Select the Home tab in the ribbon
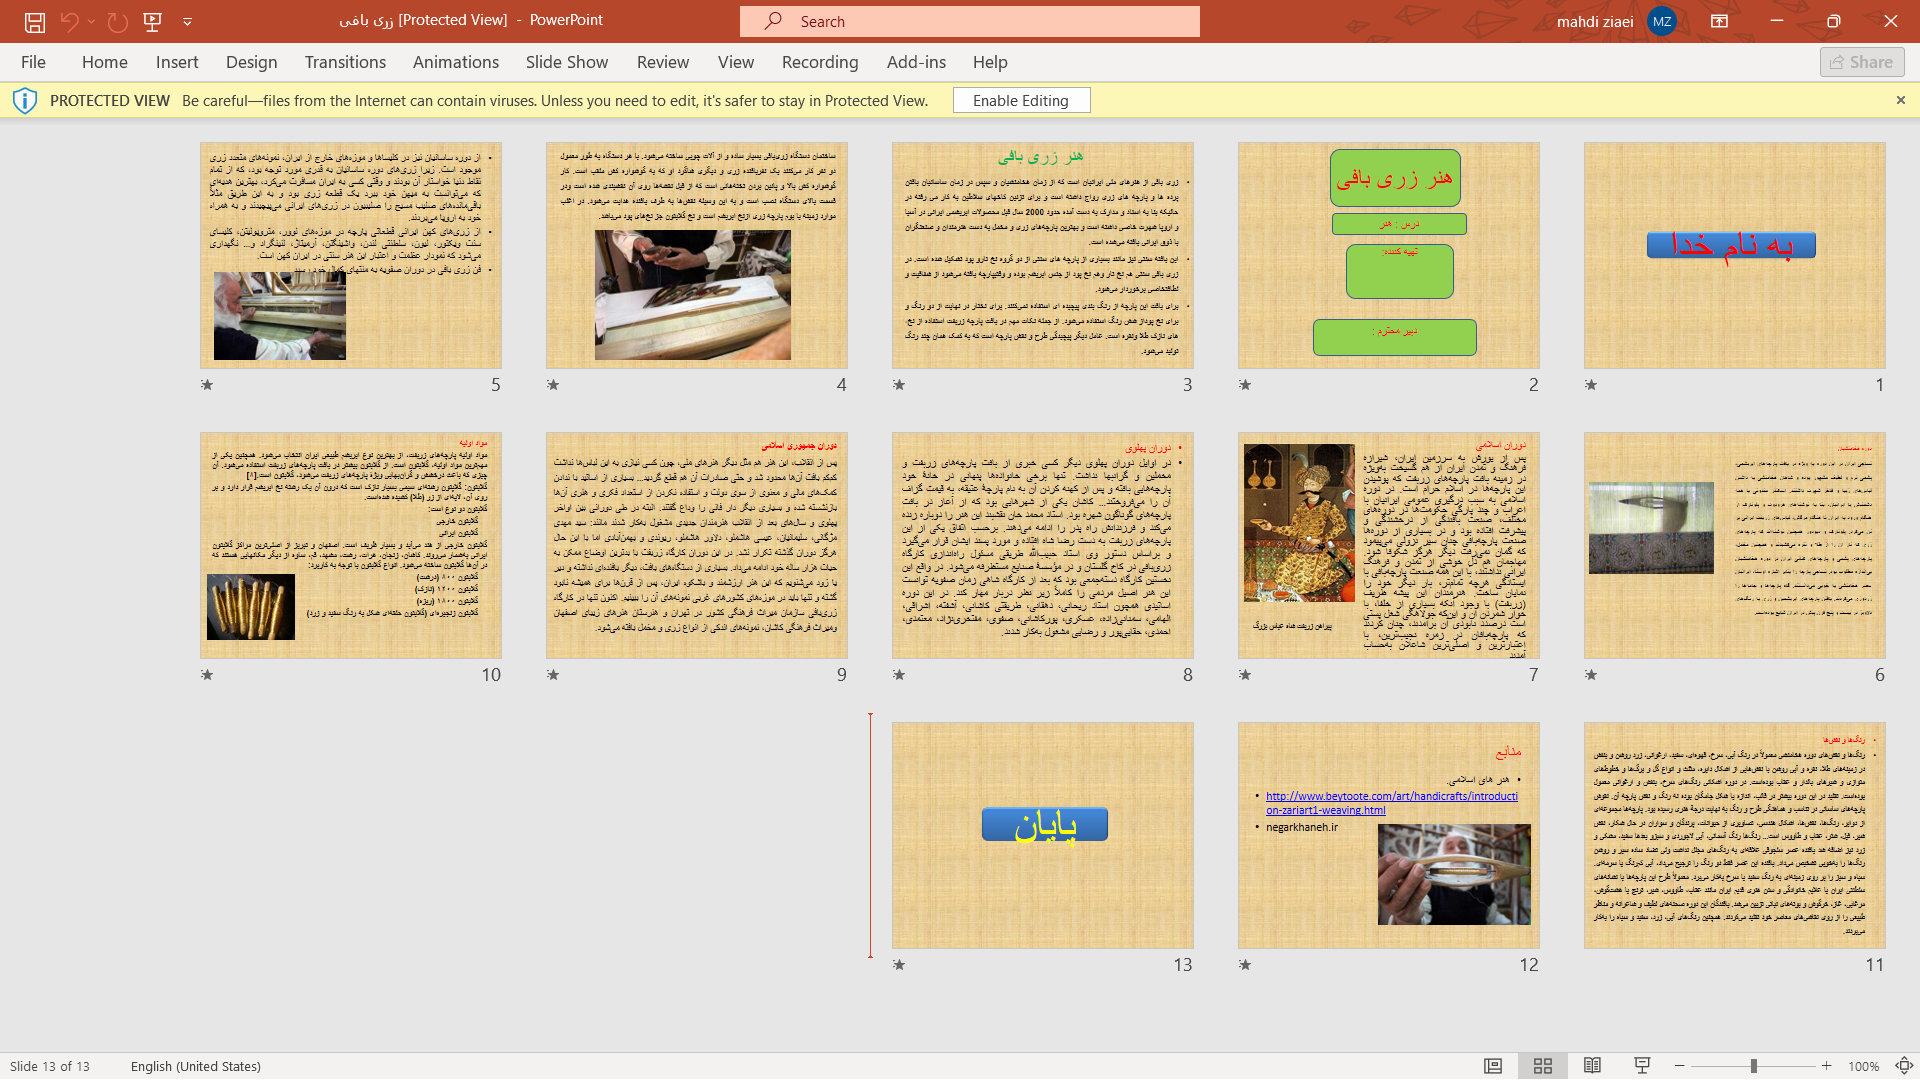Image resolution: width=1920 pixels, height=1080 pixels. (x=104, y=62)
